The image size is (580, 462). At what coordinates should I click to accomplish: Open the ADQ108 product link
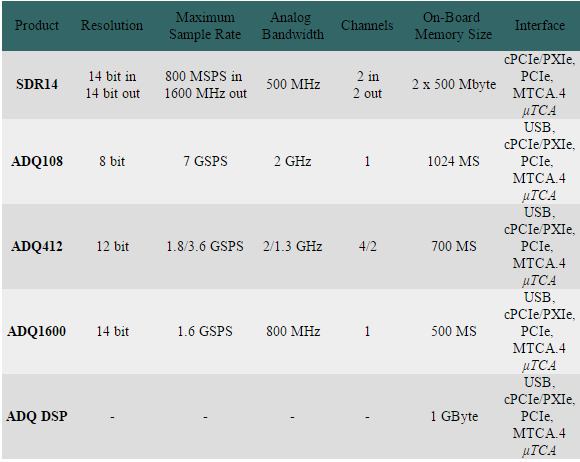(37, 161)
